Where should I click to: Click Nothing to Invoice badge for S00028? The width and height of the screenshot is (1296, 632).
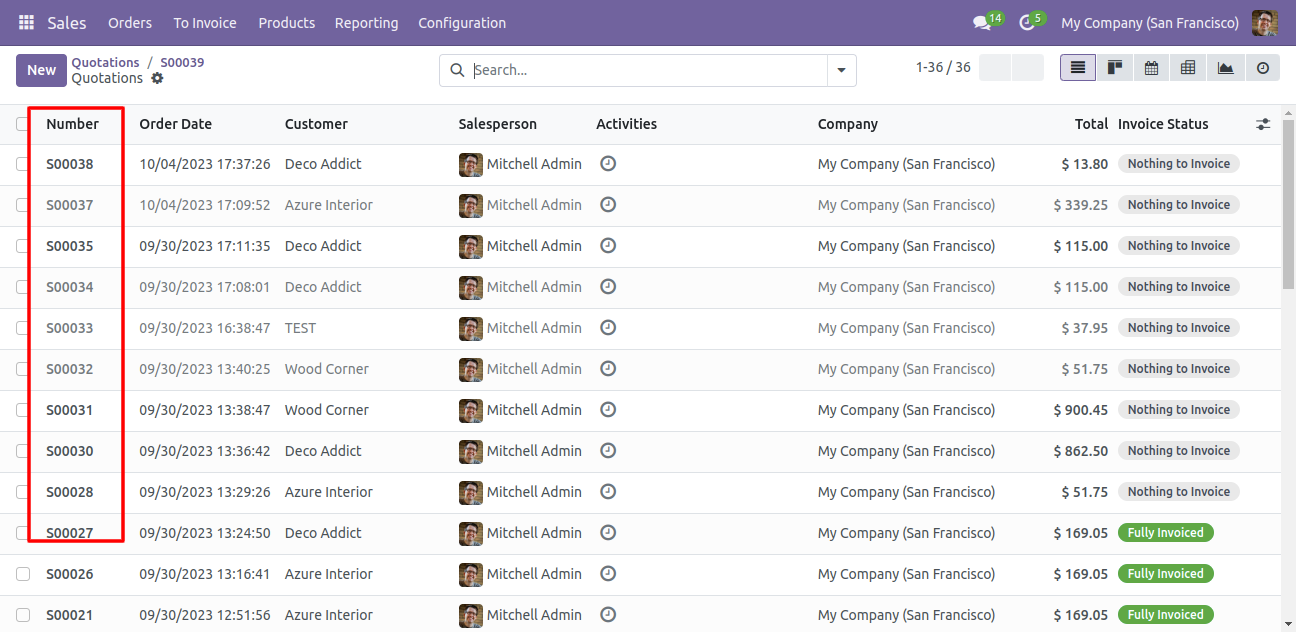click(x=1178, y=492)
